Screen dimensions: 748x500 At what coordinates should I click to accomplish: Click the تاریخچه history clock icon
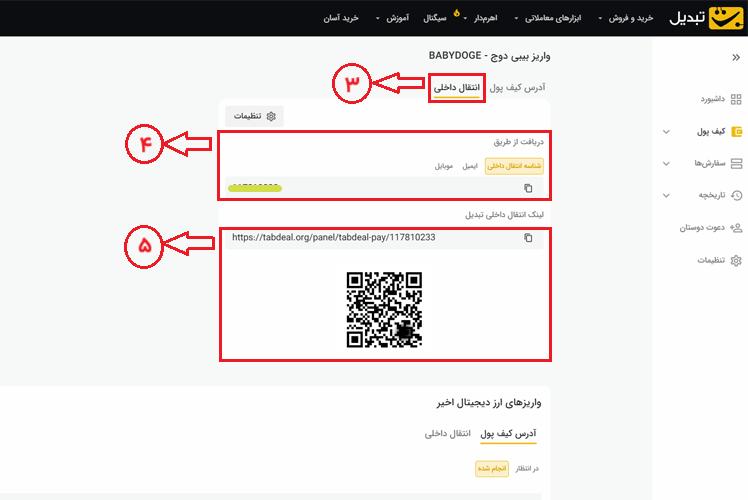[x=736, y=195]
